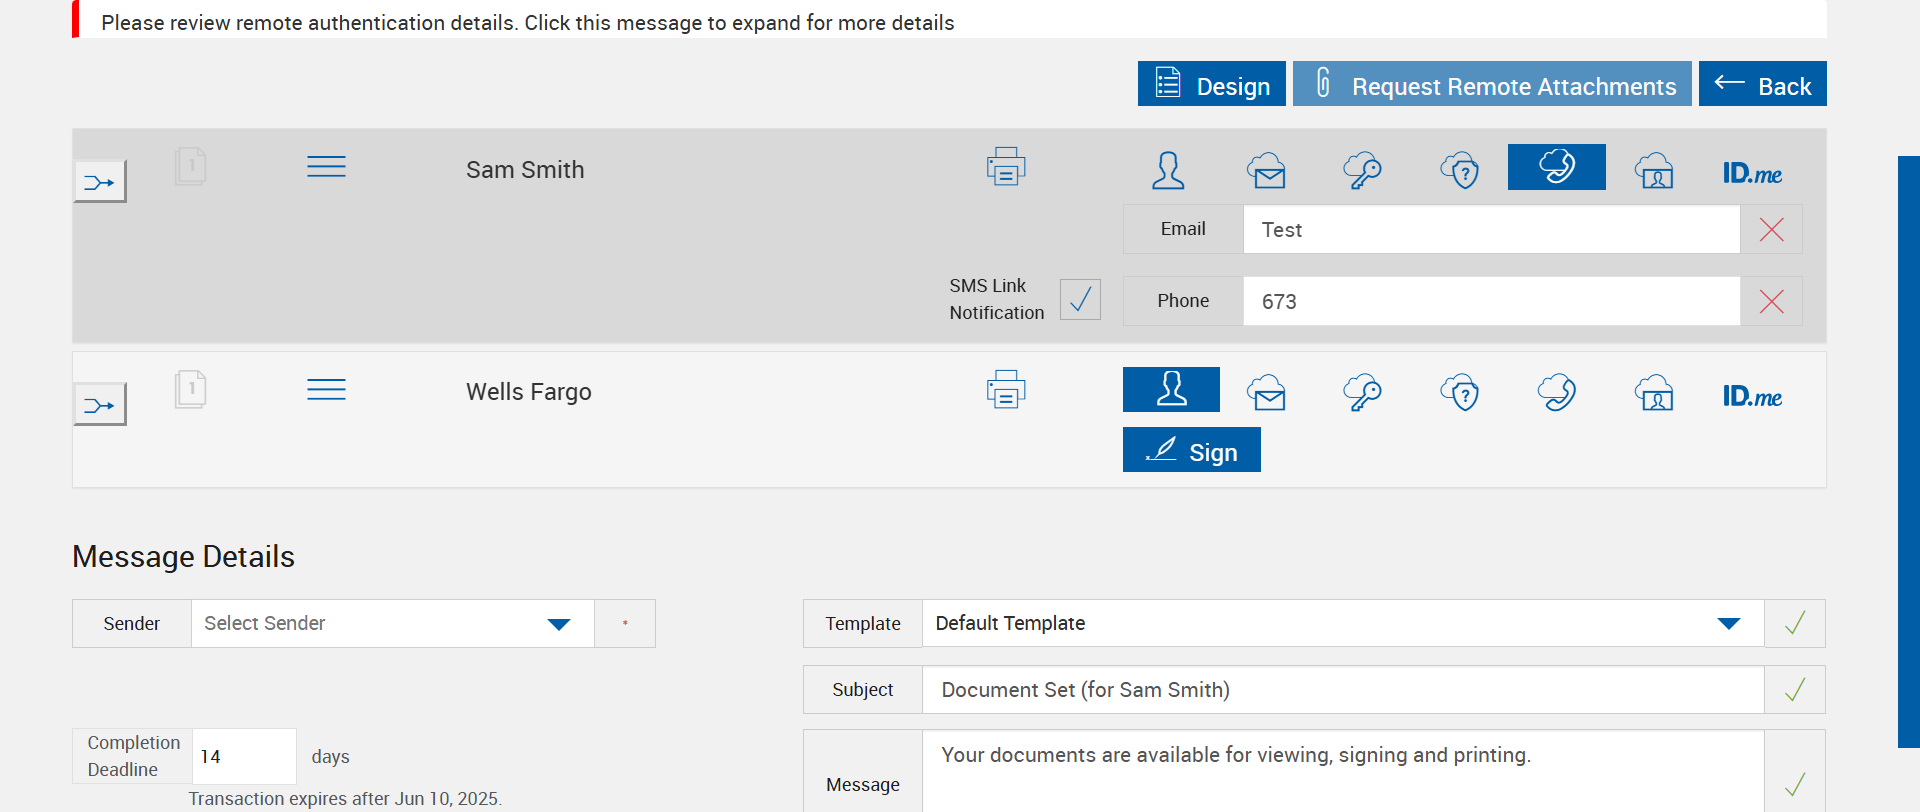
Task: Select phone authentication for Sam Smith
Action: [x=1556, y=167]
